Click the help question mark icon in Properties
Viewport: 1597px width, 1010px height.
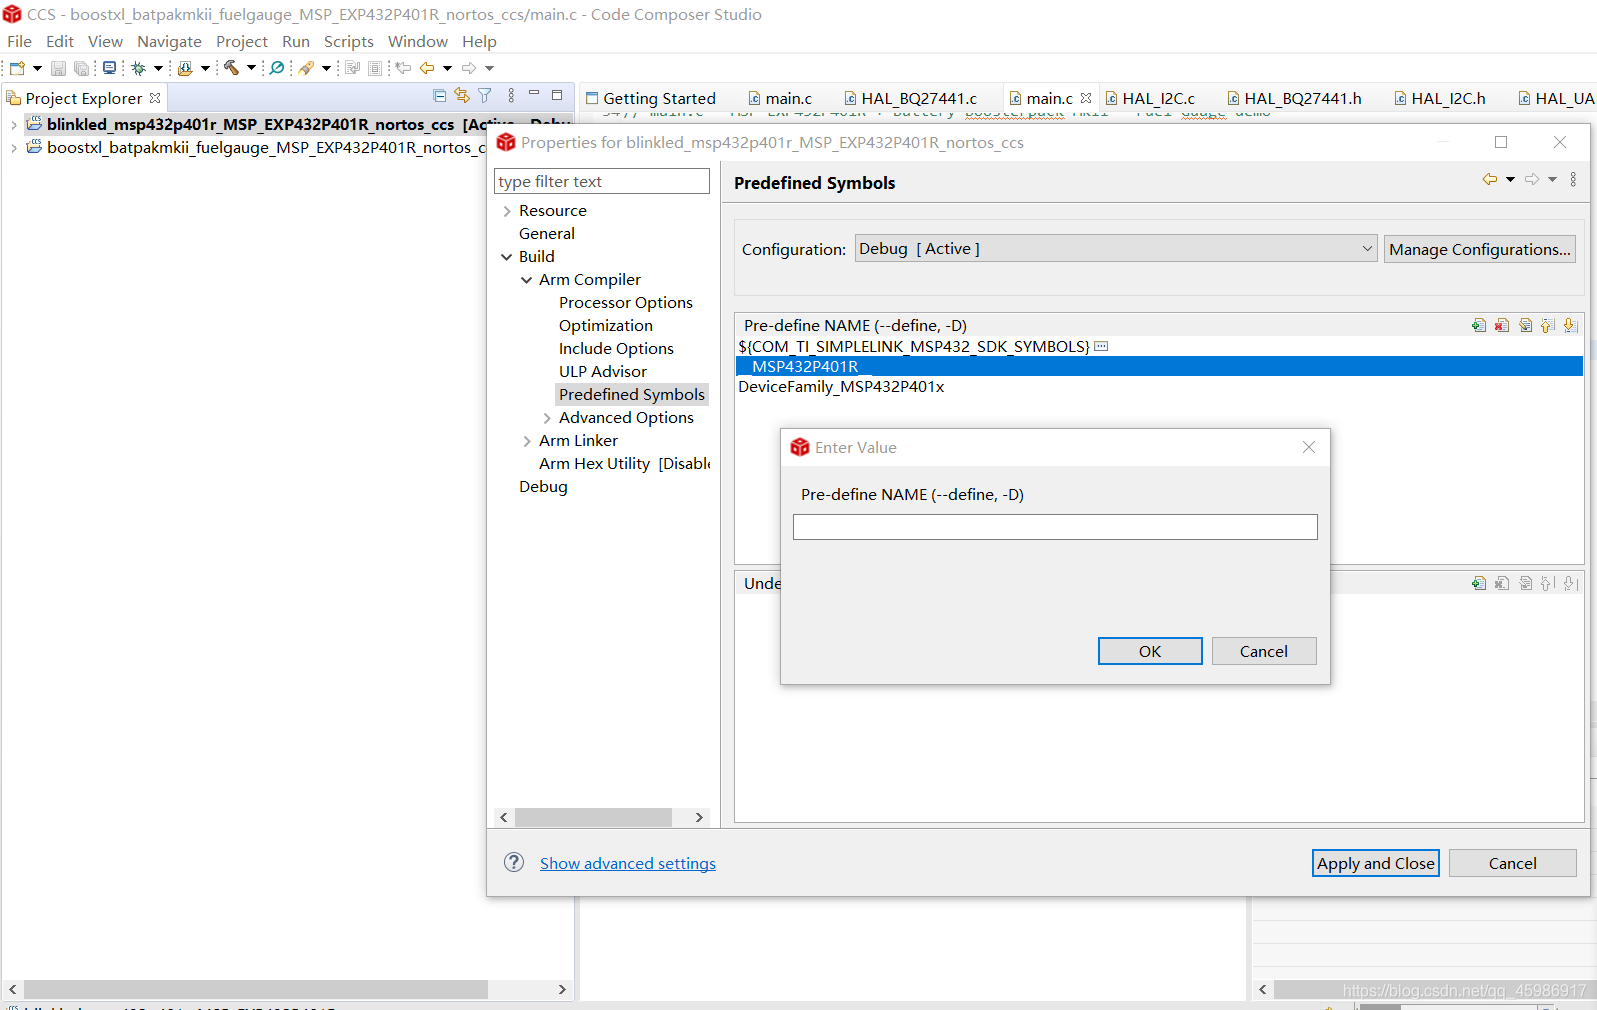[x=514, y=862]
